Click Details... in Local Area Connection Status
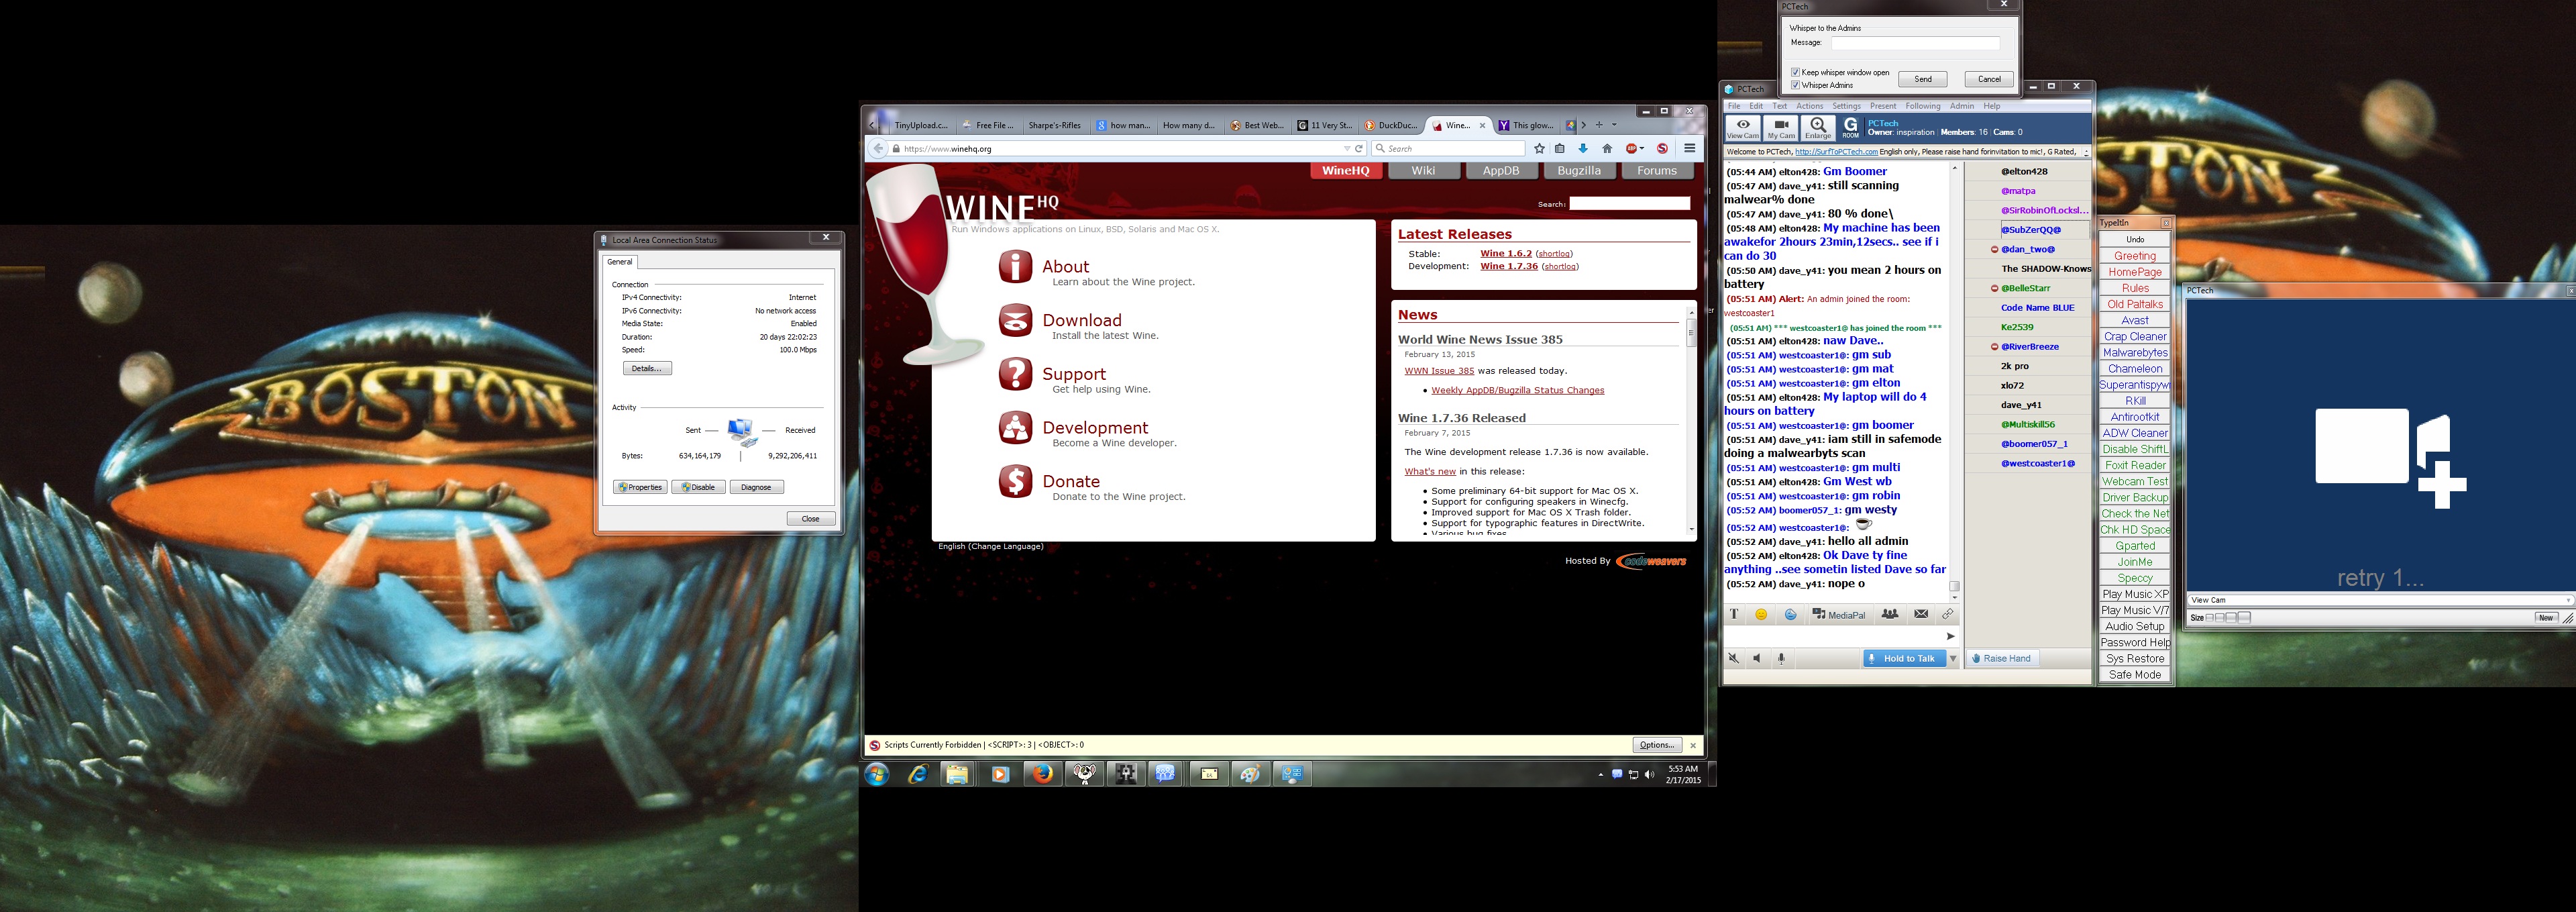The width and height of the screenshot is (2576, 912). click(647, 368)
